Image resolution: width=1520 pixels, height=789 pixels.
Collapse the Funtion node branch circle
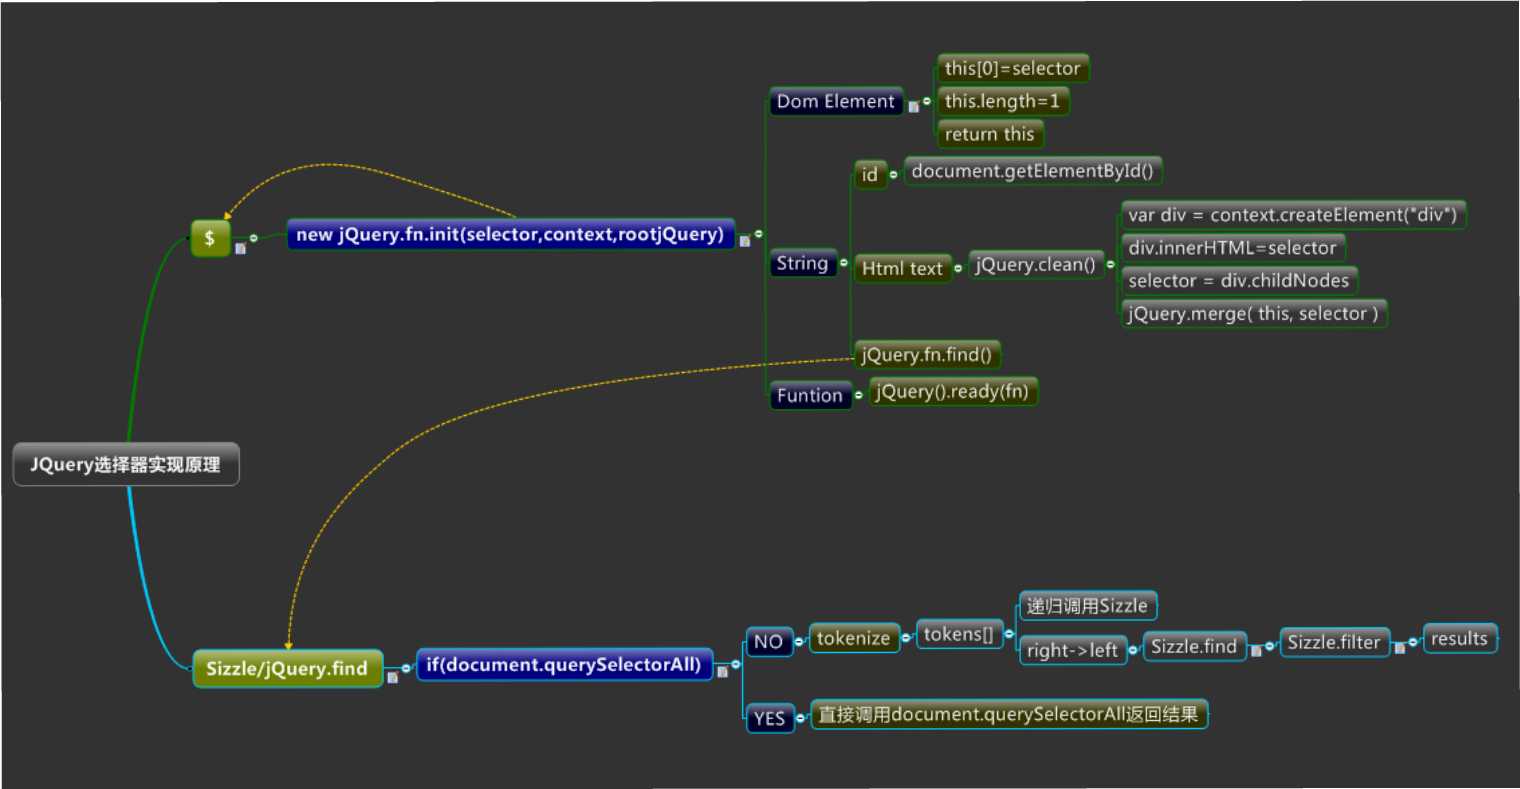tap(858, 395)
